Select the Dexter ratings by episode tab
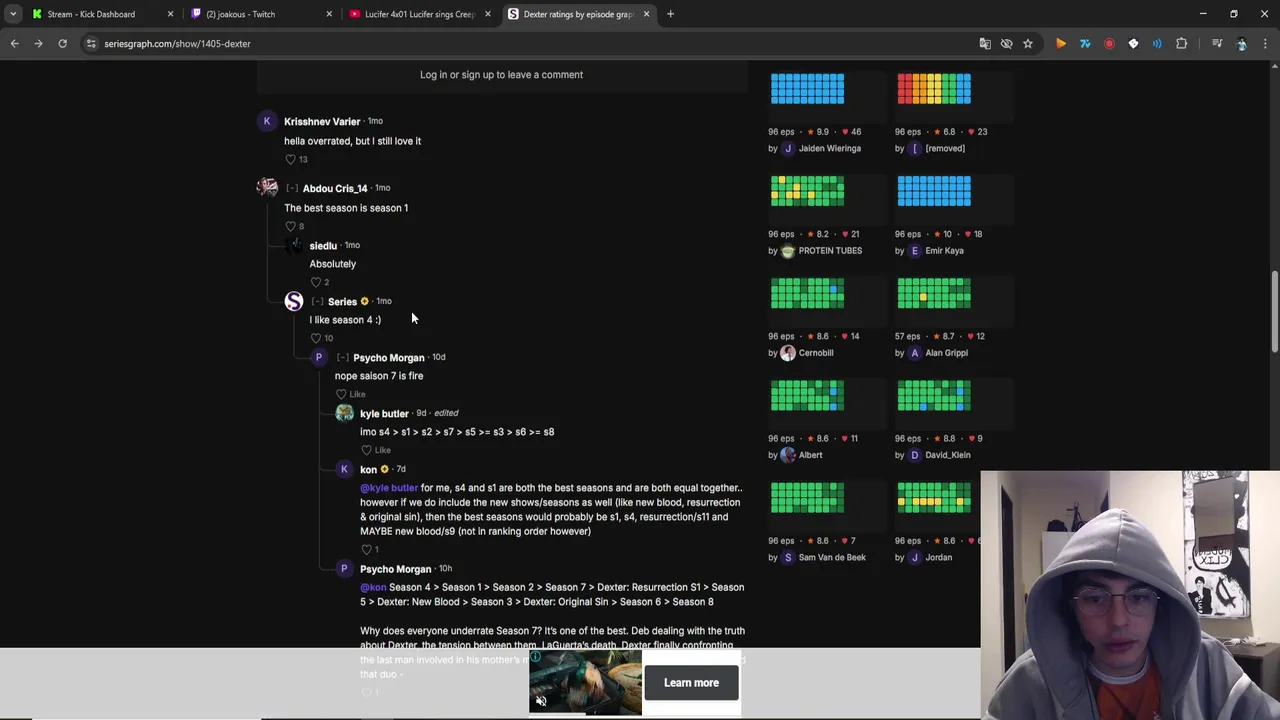Screen dimensions: 1280x720 578,14
